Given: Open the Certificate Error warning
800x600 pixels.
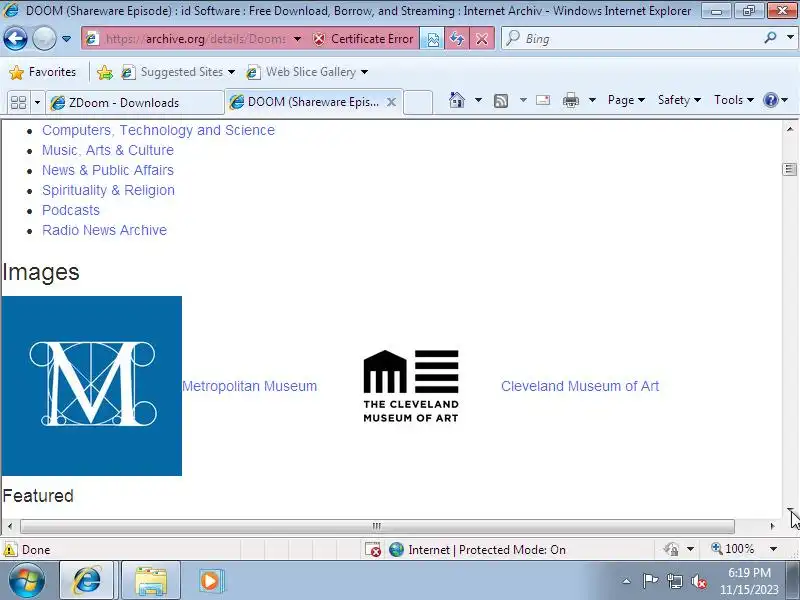Looking at the screenshot, I should (x=363, y=39).
